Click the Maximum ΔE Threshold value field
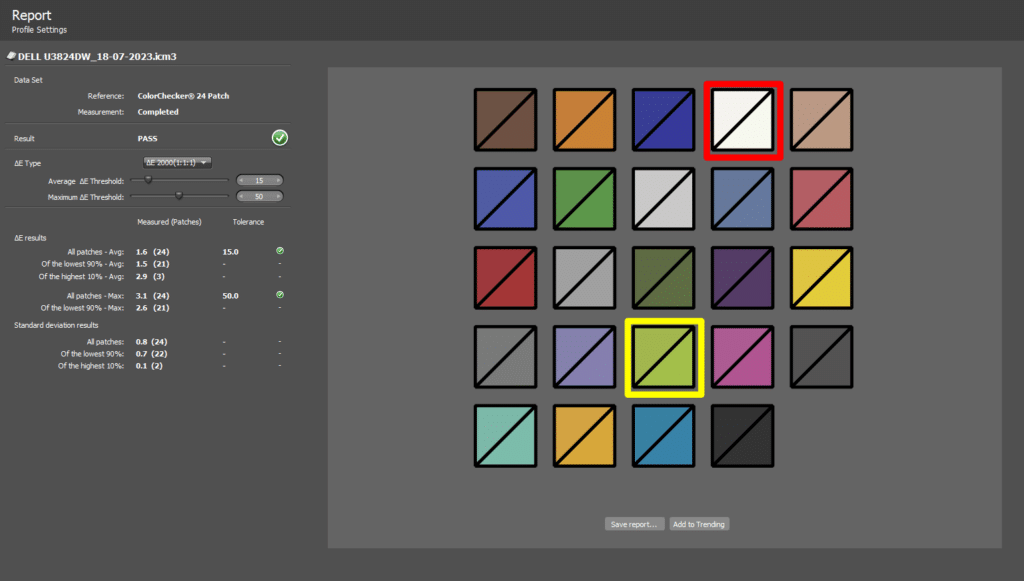This screenshot has width=1024, height=581. 259,196
